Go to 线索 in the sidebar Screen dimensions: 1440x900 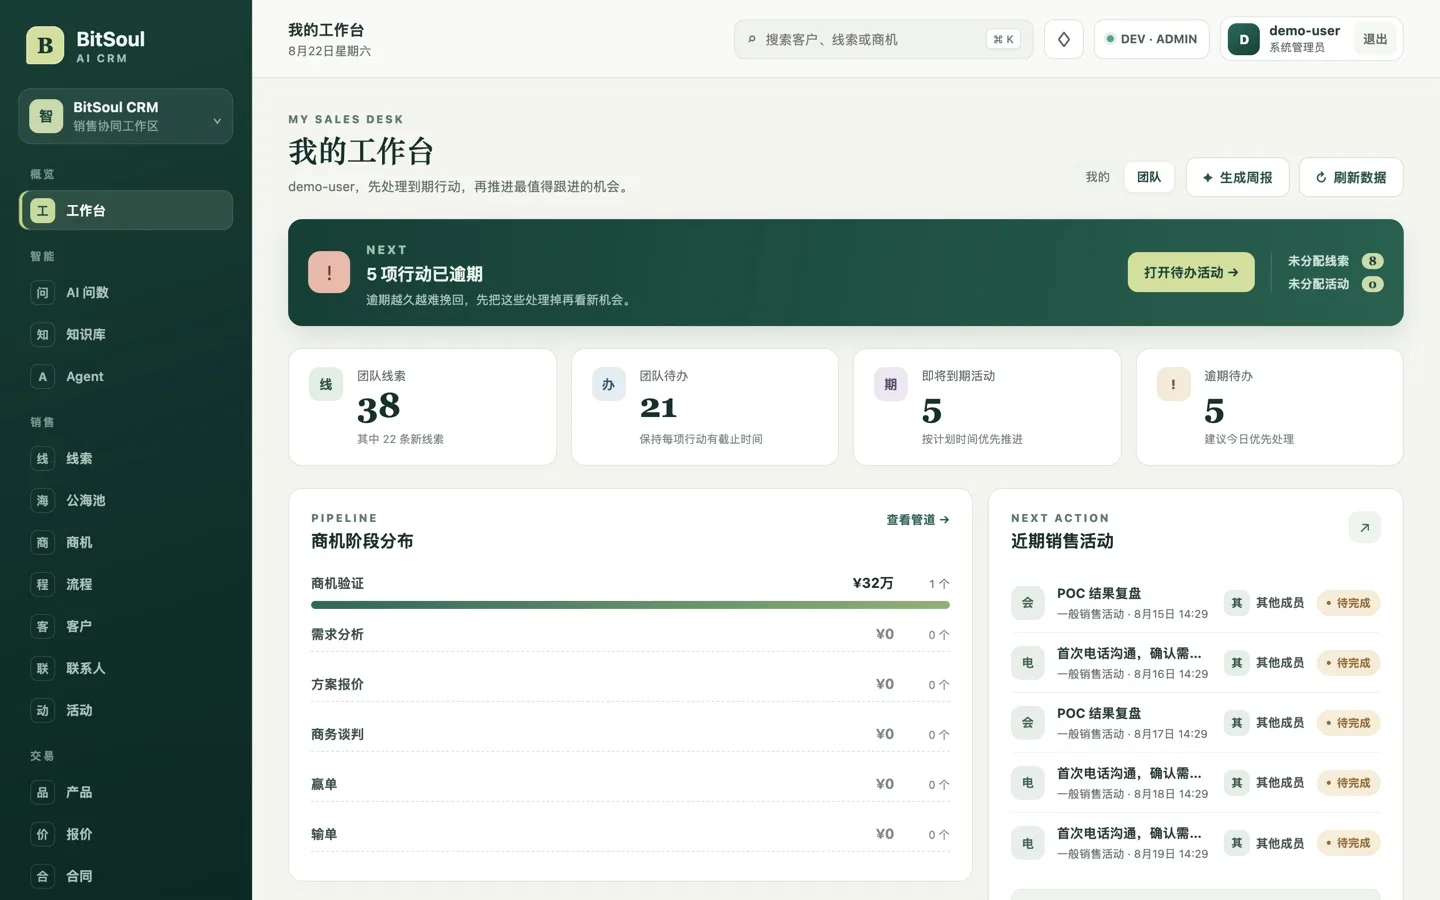coord(126,459)
